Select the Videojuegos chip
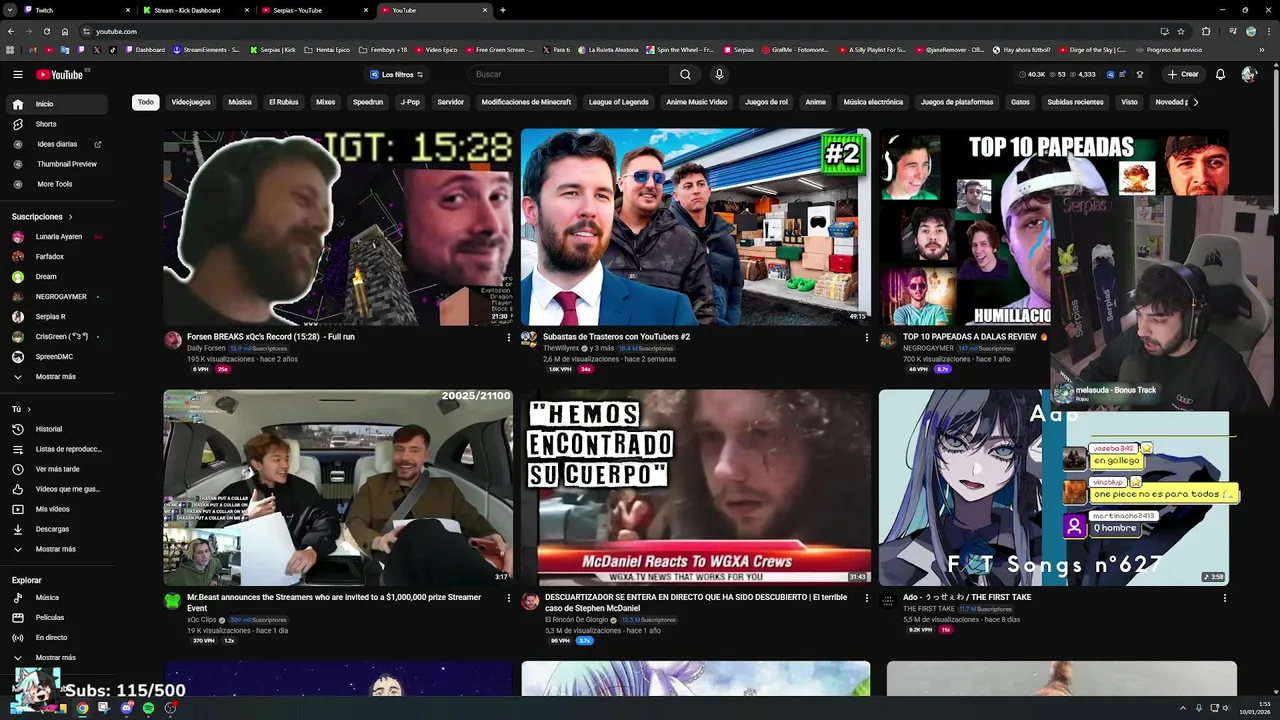The image size is (1280, 720). 191,102
